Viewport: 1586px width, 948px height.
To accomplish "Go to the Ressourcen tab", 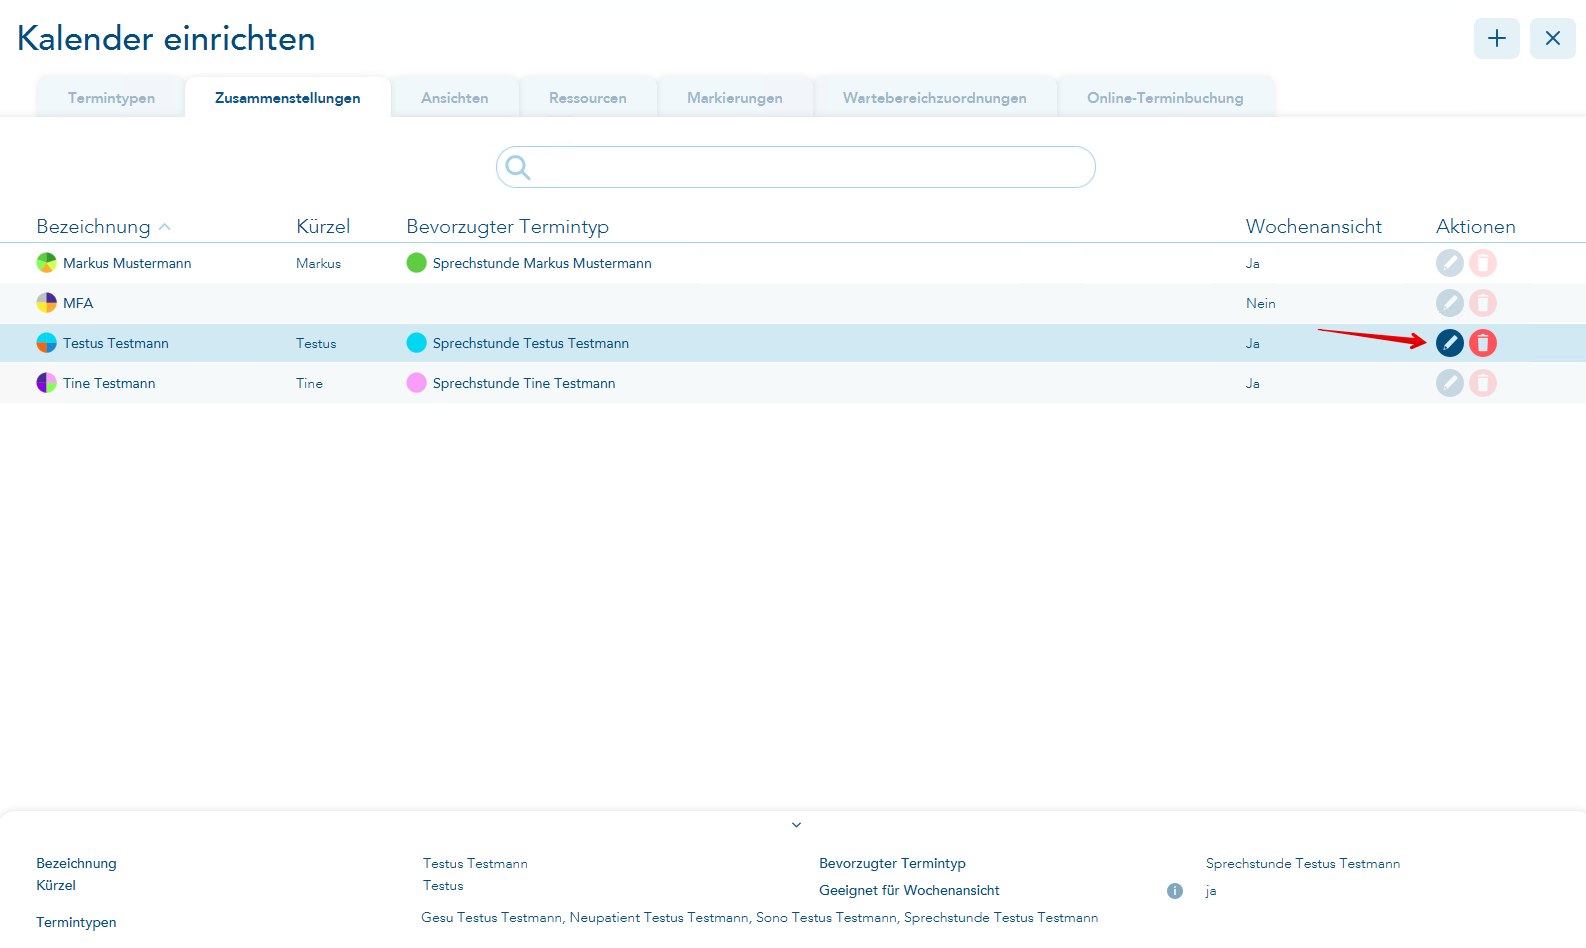I will coord(587,98).
